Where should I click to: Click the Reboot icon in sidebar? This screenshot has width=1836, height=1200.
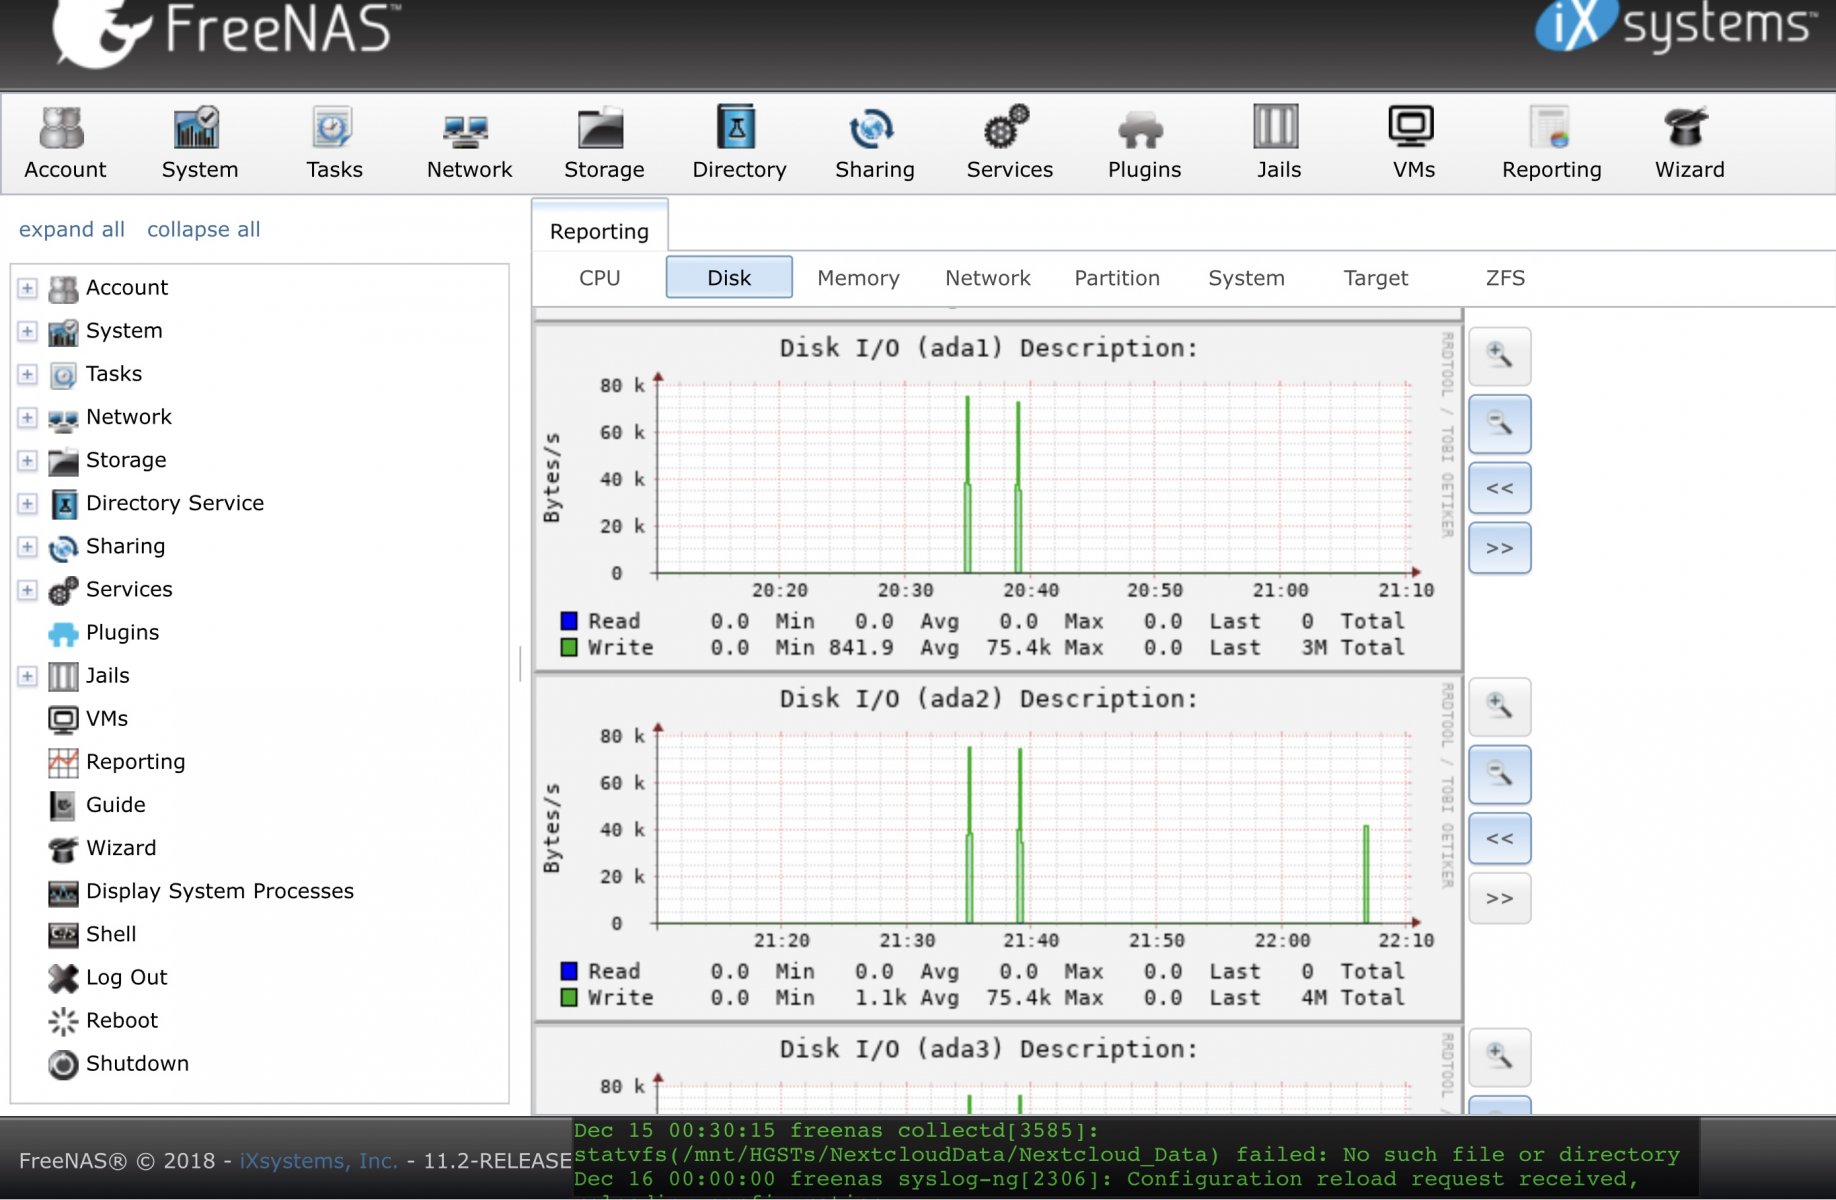coord(63,1021)
